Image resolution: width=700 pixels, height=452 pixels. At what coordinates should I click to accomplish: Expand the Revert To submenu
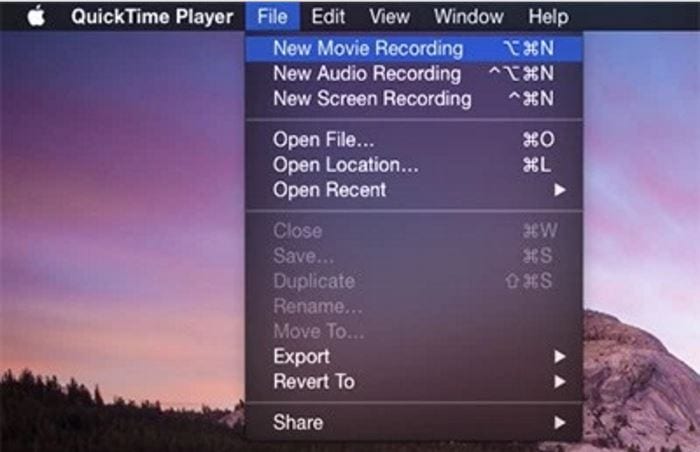(414, 381)
